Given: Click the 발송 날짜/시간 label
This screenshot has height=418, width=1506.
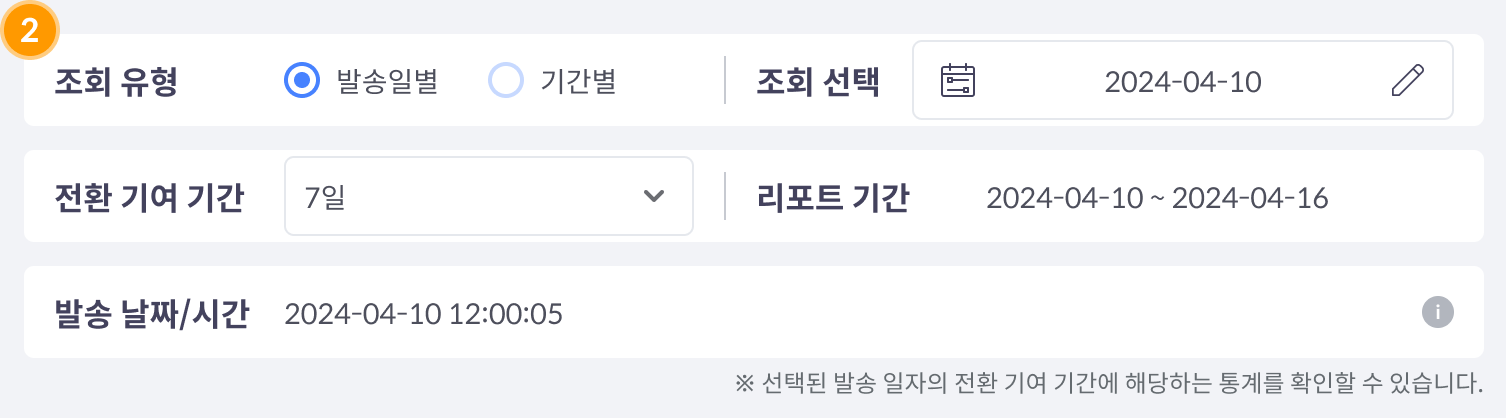Looking at the screenshot, I should pyautogui.click(x=151, y=313).
